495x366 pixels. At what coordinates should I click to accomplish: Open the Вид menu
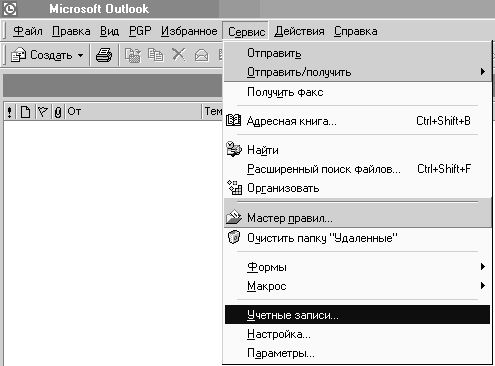[x=109, y=31]
